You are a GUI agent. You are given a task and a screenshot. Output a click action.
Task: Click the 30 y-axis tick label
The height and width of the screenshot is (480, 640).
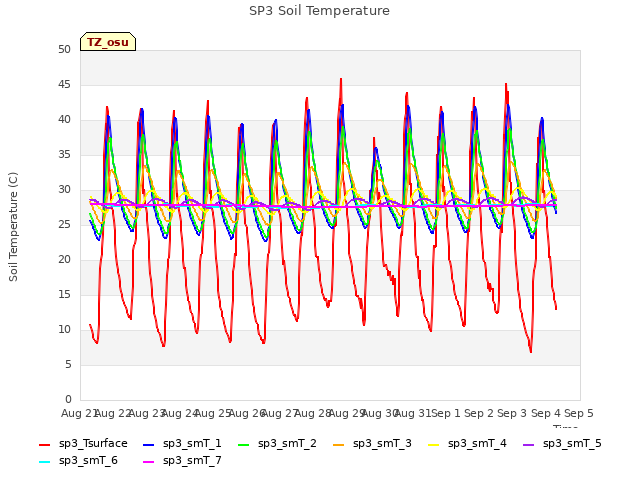click(x=64, y=190)
